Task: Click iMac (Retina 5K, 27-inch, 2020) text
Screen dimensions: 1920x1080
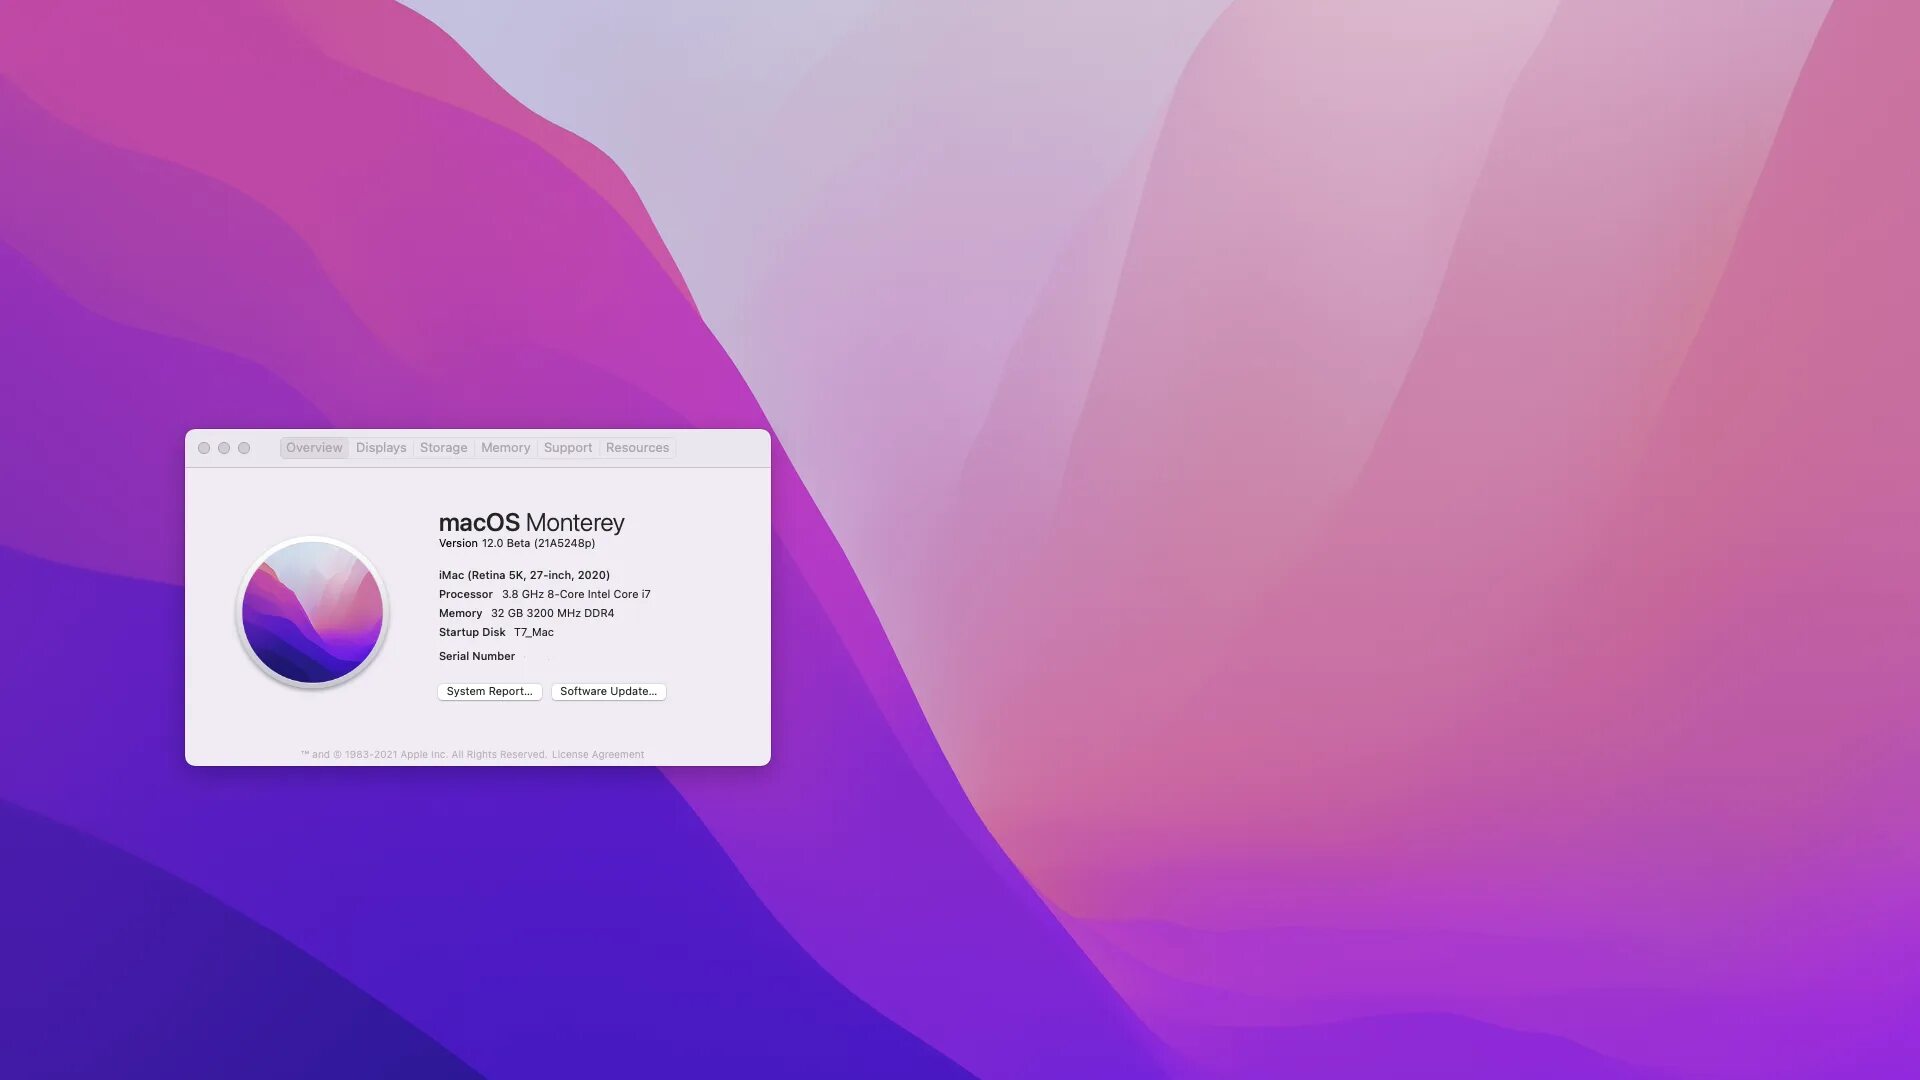Action: (524, 575)
